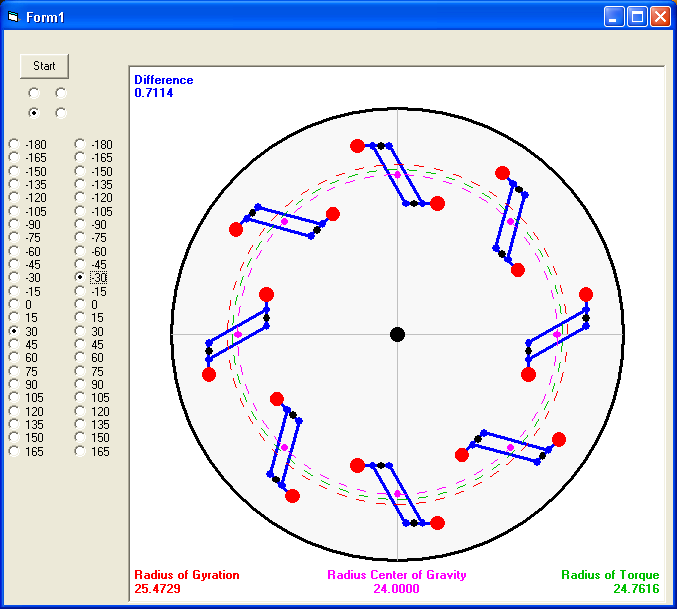This screenshot has height=609, width=677.
Task: Select 0 in the right angle column
Action: point(86,305)
